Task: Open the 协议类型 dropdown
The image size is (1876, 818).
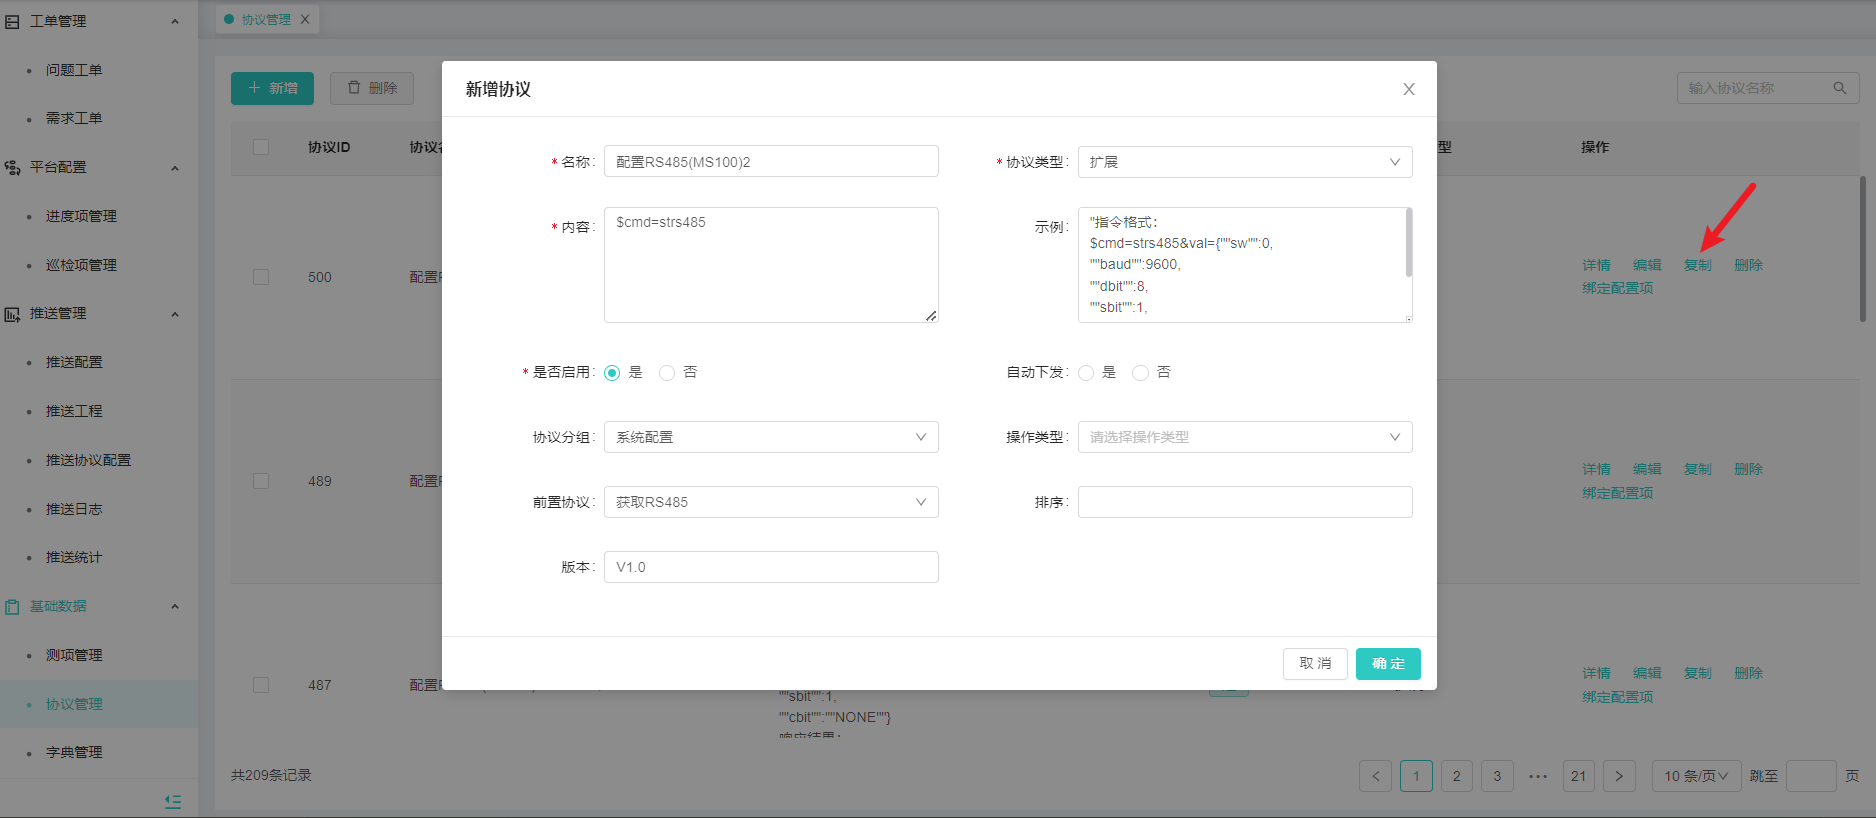Action: [x=1244, y=162]
